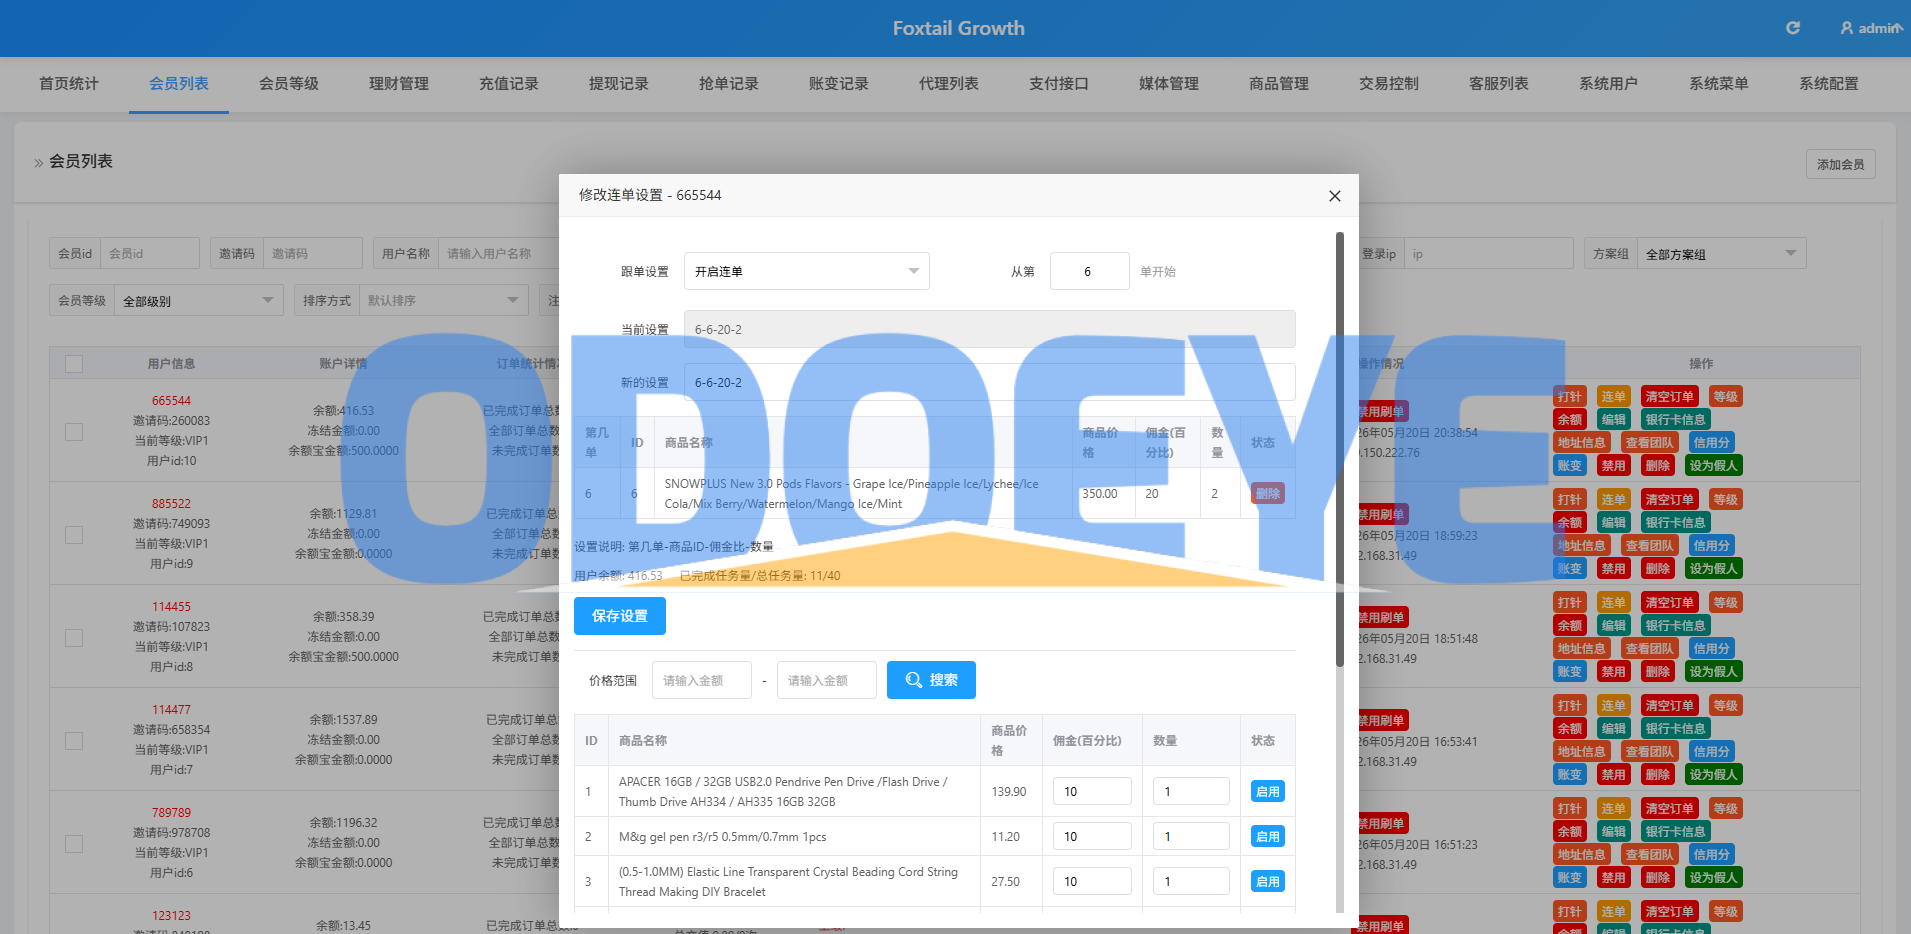
Task: Click the dialog vertical scrollbar
Action: tap(1340, 450)
